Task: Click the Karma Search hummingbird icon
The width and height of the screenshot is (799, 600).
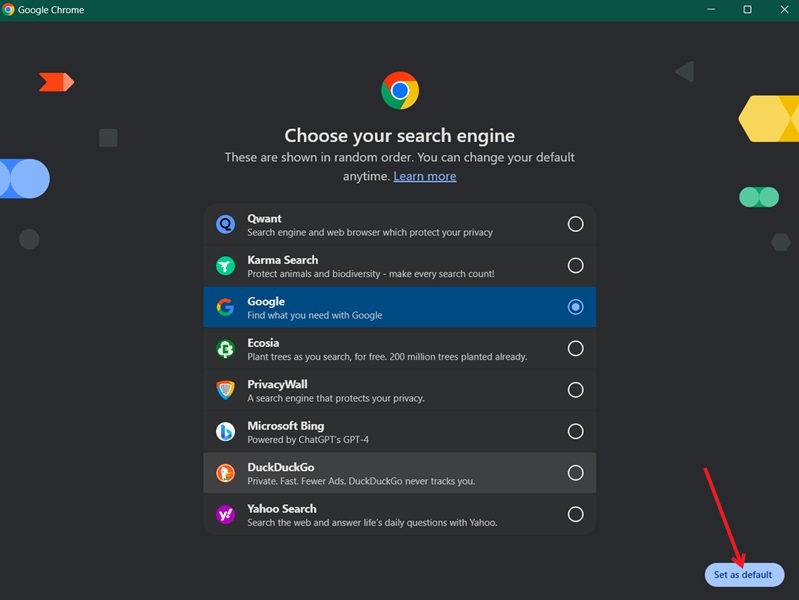Action: tap(225, 266)
